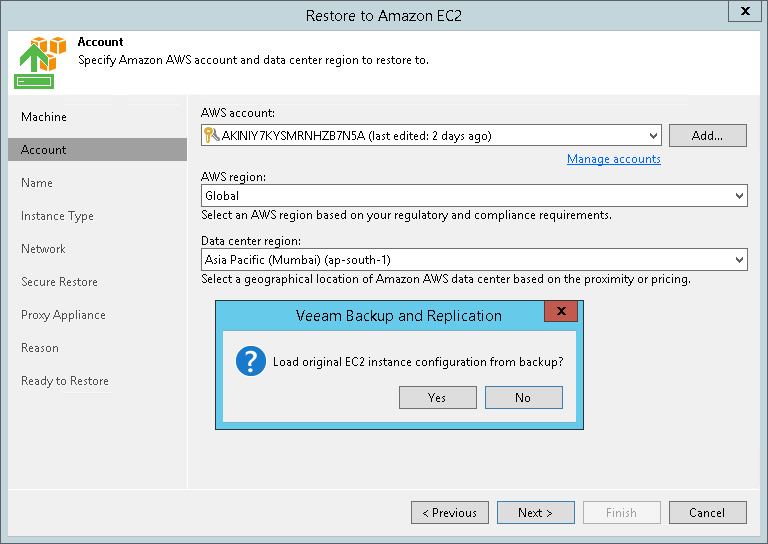Image resolution: width=768 pixels, height=544 pixels.
Task: Open the Manage accounts link
Action: [613, 159]
